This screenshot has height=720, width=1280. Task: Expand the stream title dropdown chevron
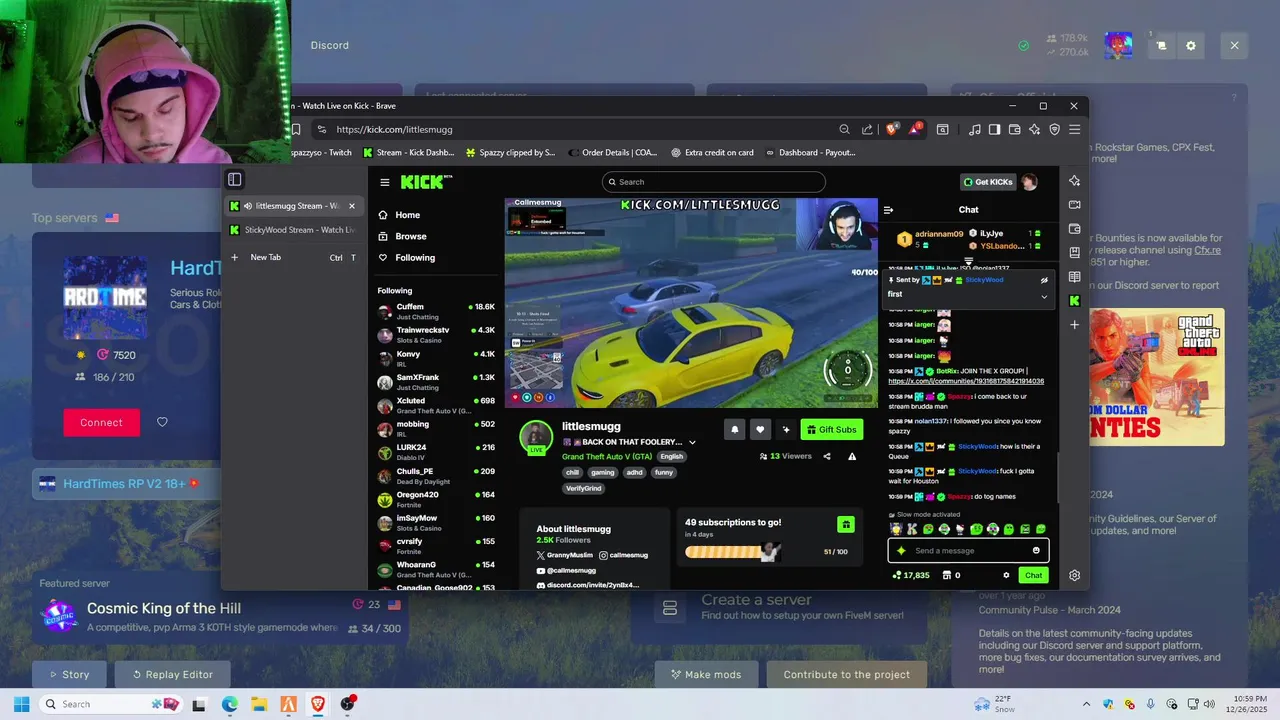pyautogui.click(x=692, y=442)
